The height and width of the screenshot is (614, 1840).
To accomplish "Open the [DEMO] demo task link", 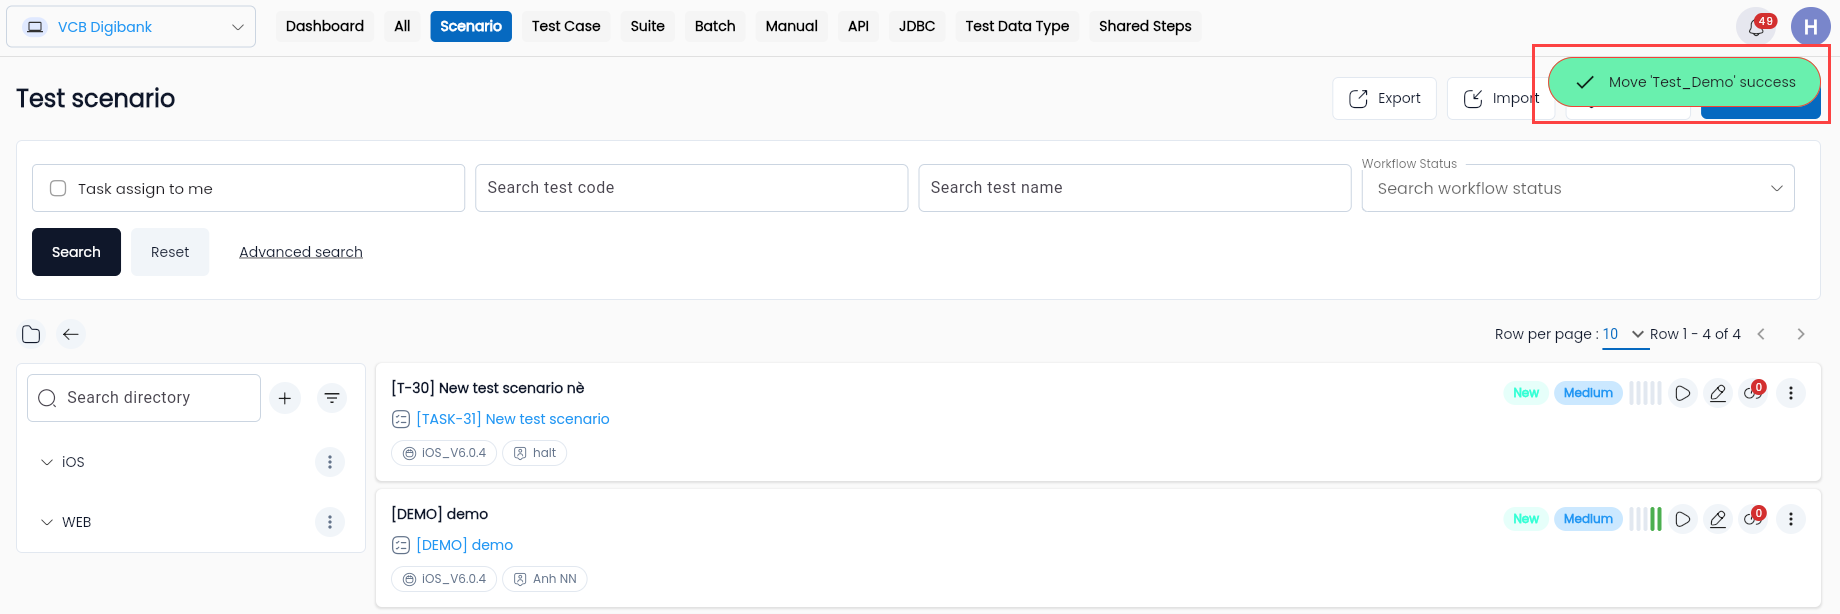I will click(465, 545).
